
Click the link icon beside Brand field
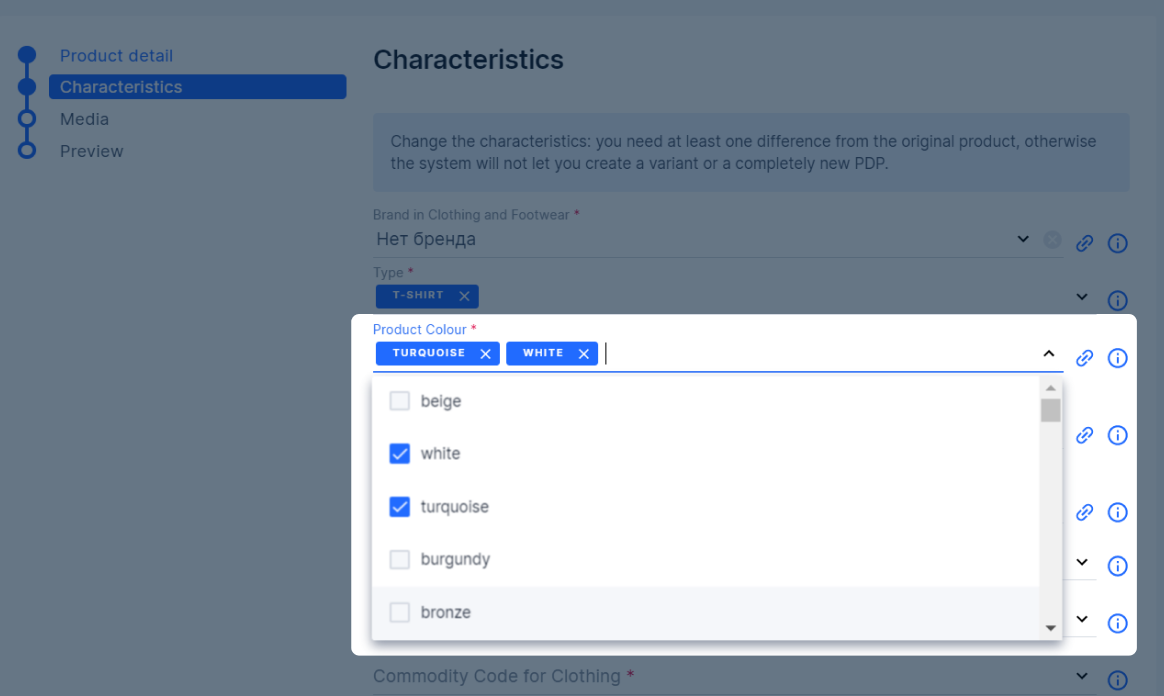pos(1085,243)
